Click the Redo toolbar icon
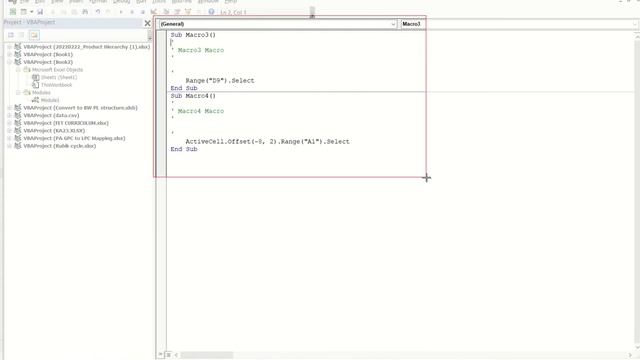Image resolution: width=640 pixels, height=360 pixels. click(x=108, y=12)
